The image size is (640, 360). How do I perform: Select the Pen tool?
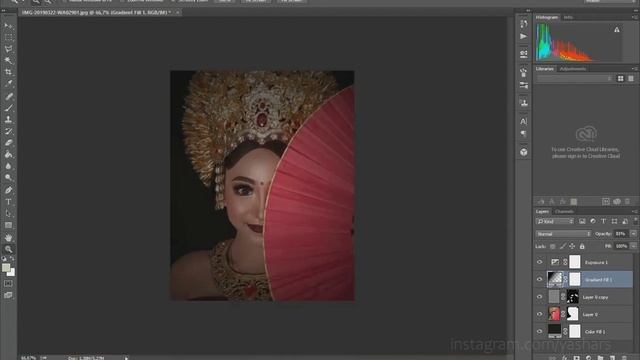[8, 190]
